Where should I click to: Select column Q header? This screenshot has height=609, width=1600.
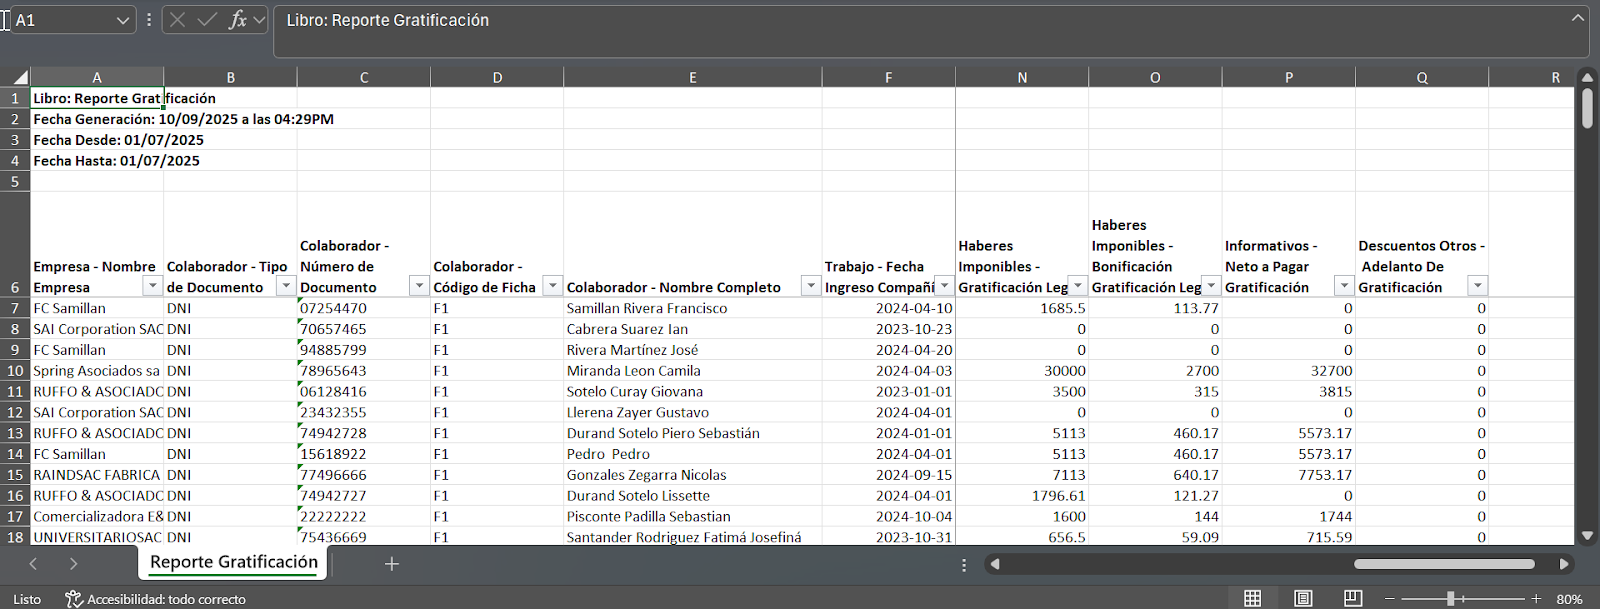pos(1422,77)
